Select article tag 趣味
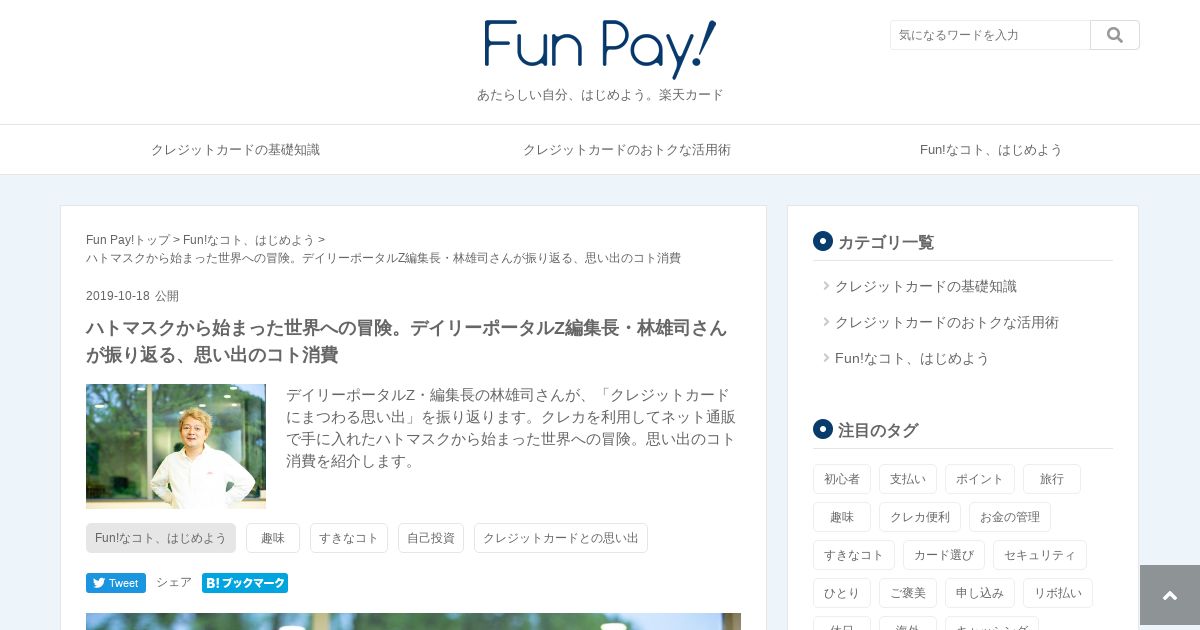The height and width of the screenshot is (630, 1200). (x=273, y=538)
